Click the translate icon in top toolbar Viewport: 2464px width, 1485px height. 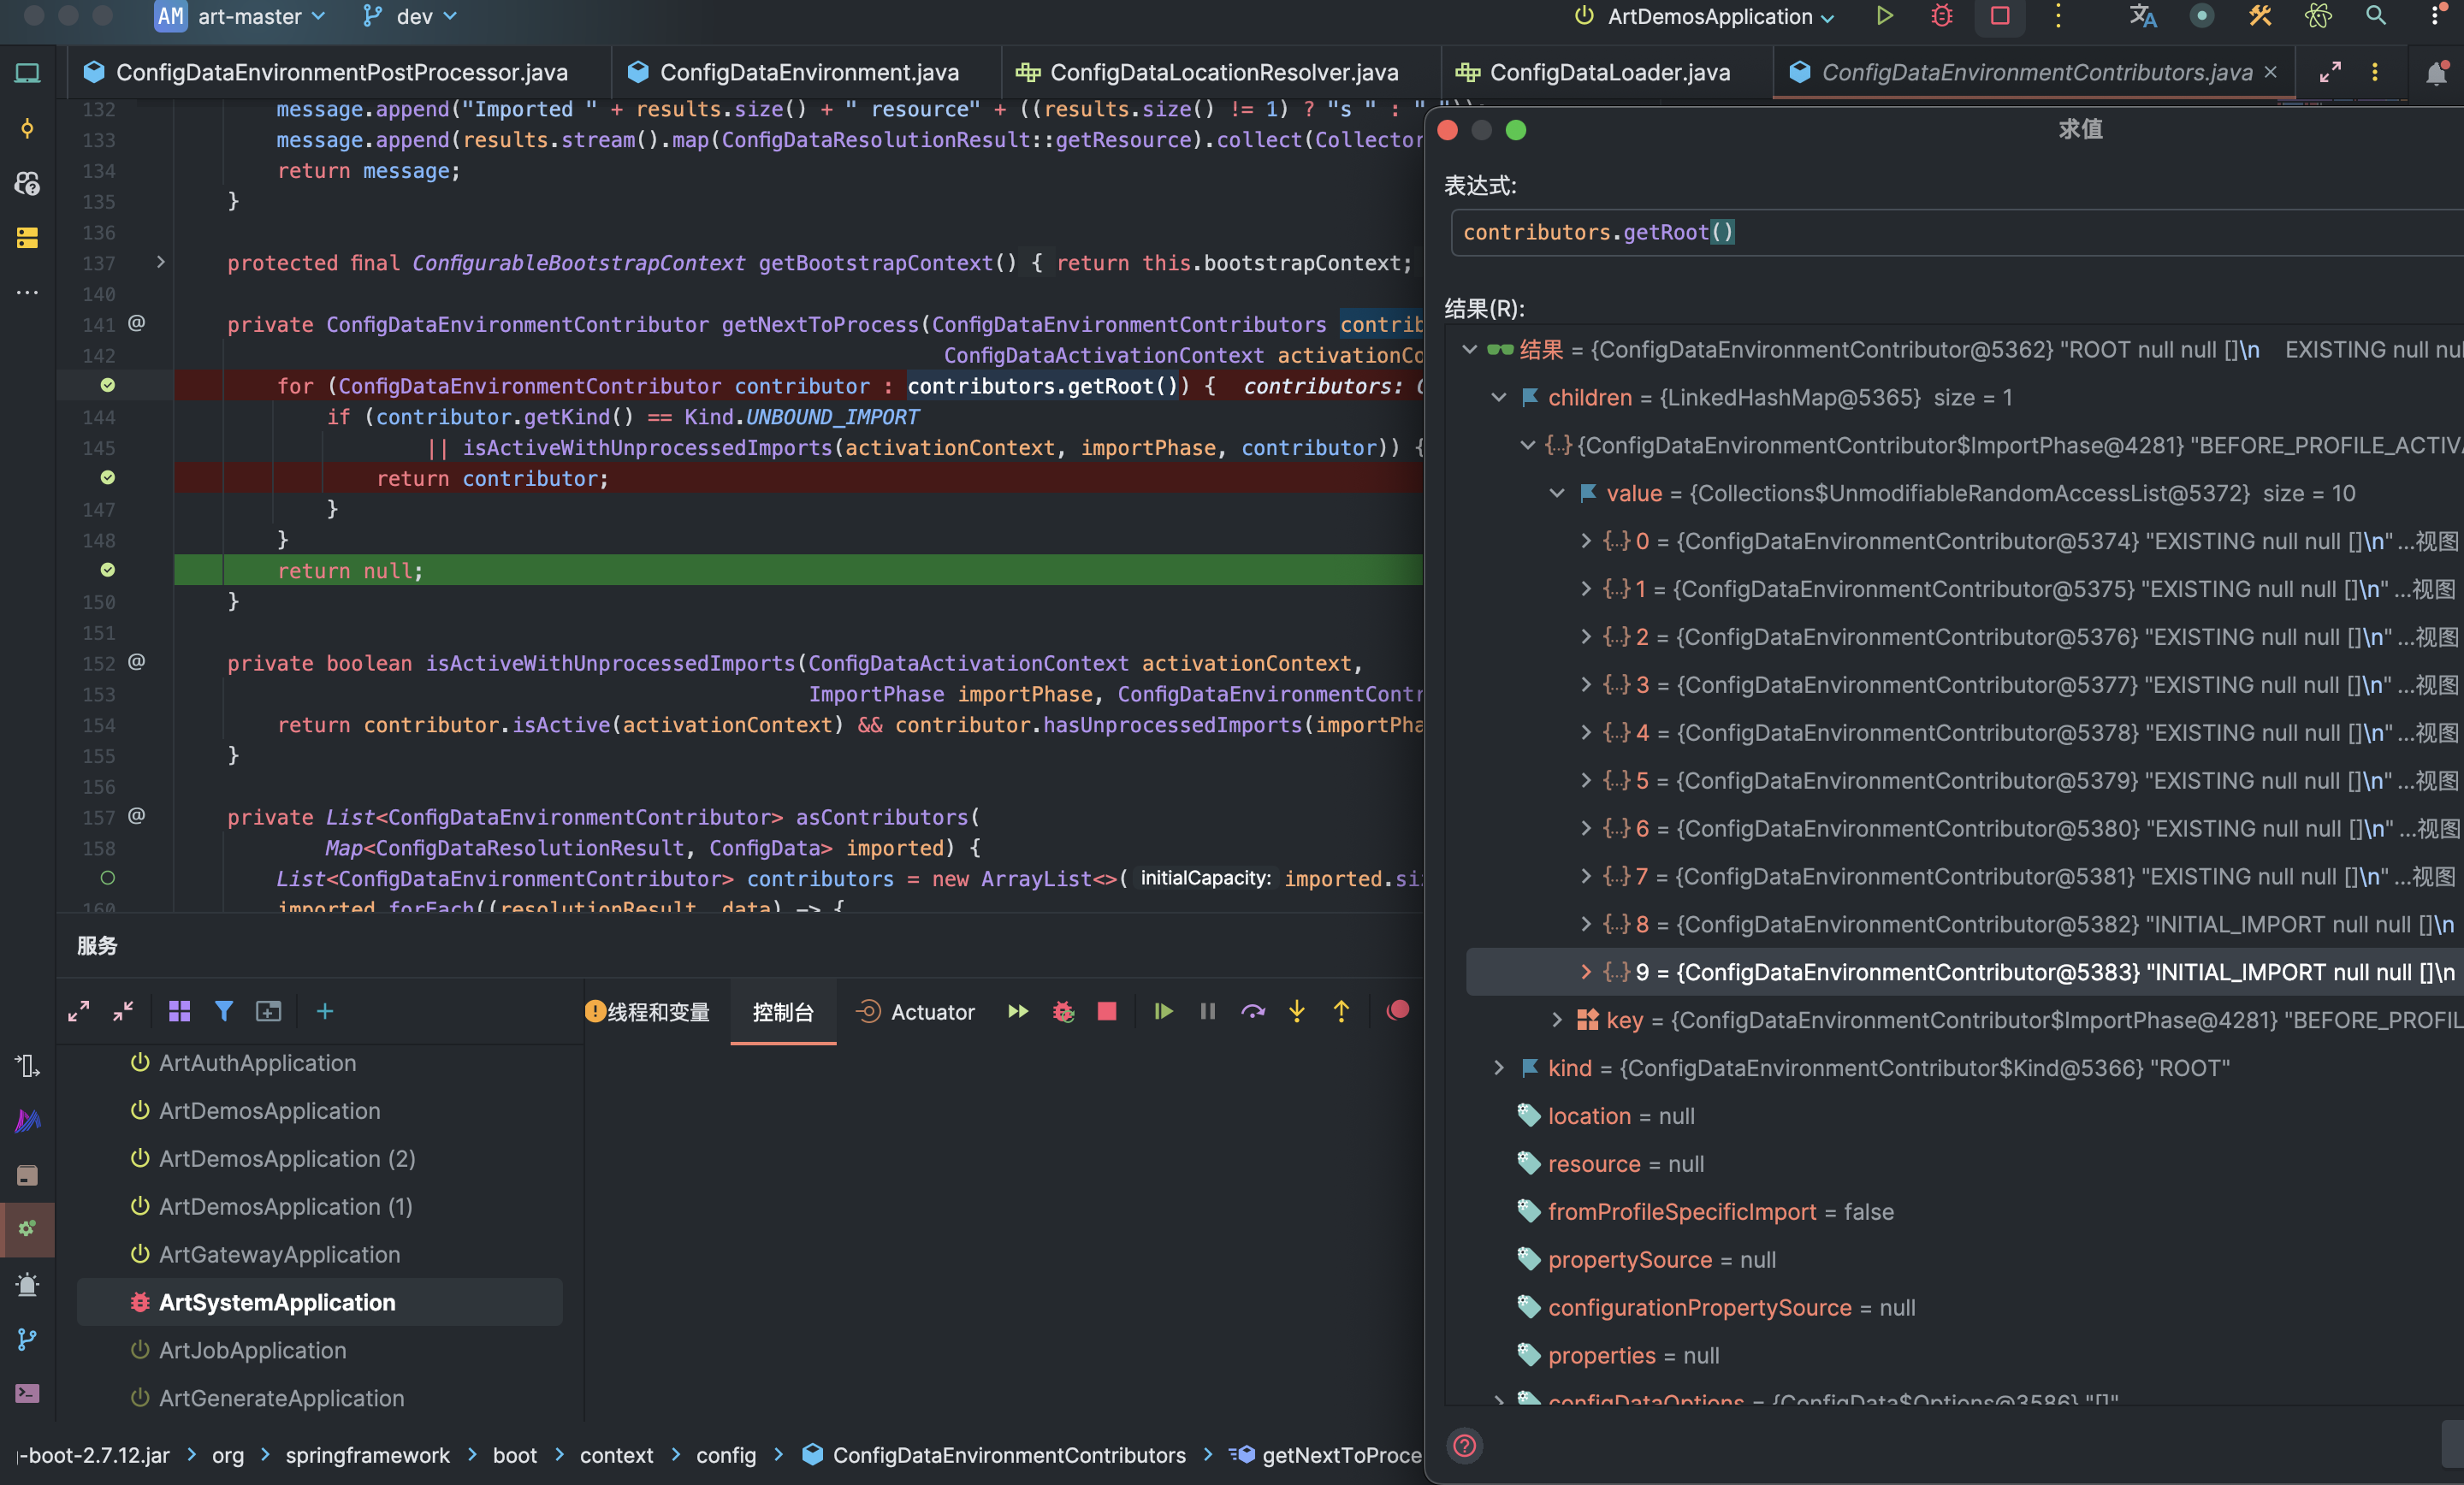[2142, 16]
